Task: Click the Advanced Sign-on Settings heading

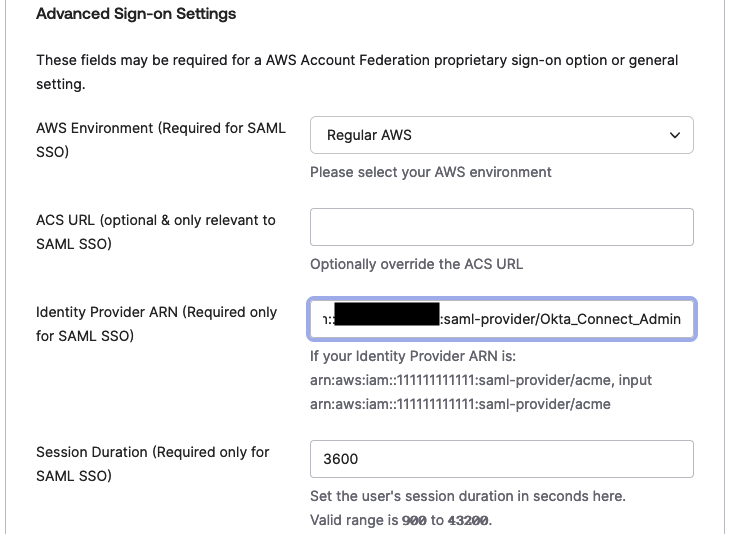Action: (136, 15)
